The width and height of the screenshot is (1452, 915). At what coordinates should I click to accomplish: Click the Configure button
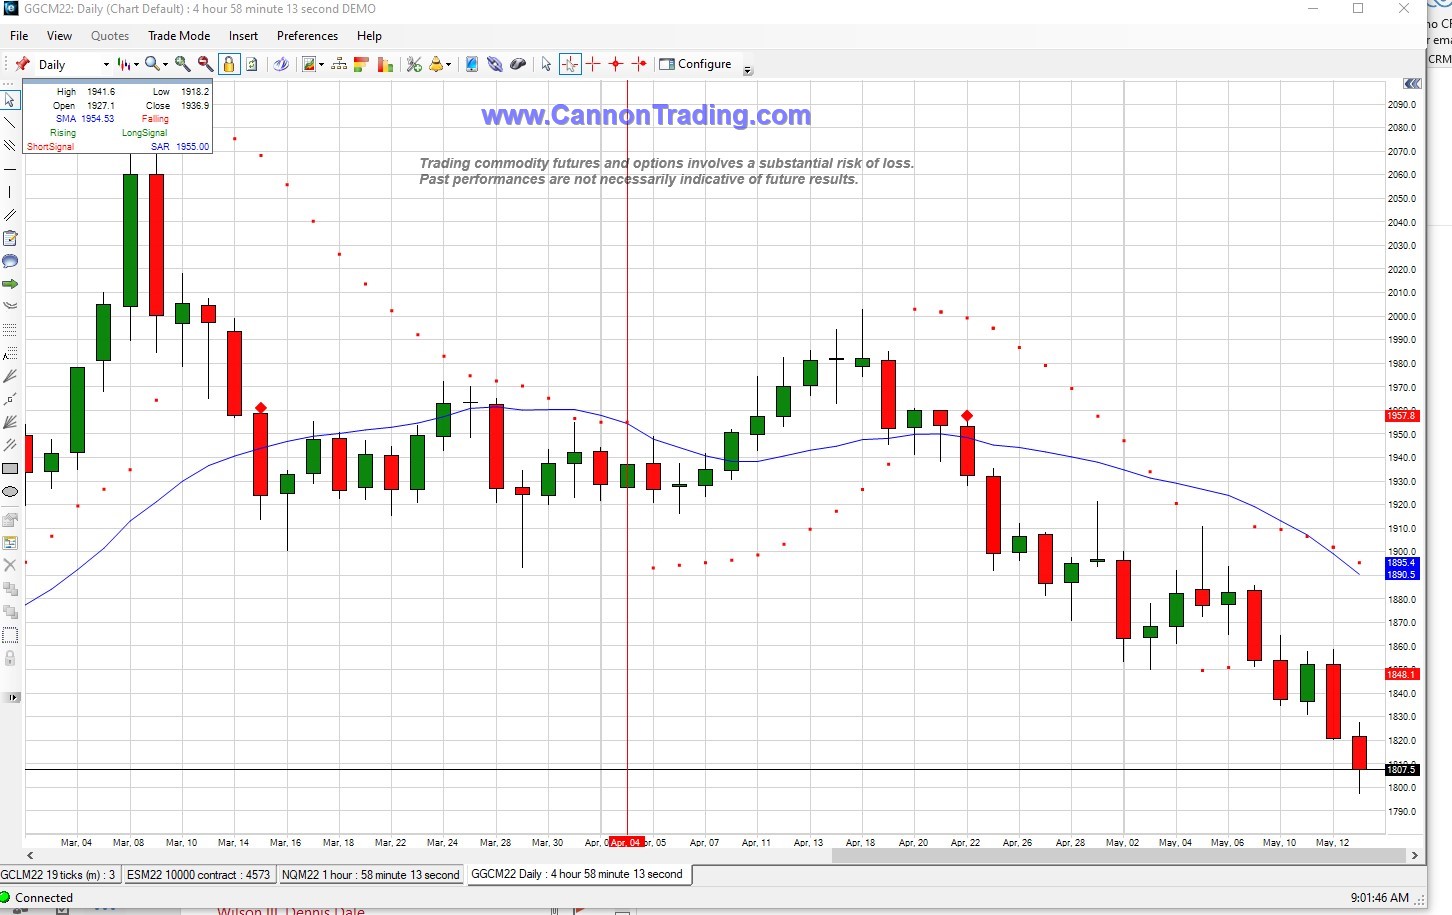(x=696, y=64)
